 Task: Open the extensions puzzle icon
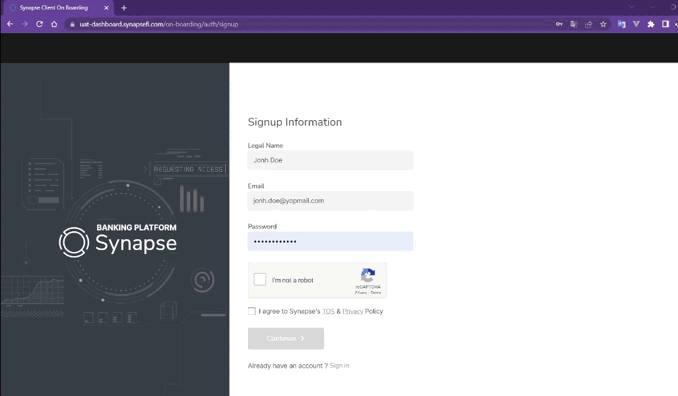651,24
